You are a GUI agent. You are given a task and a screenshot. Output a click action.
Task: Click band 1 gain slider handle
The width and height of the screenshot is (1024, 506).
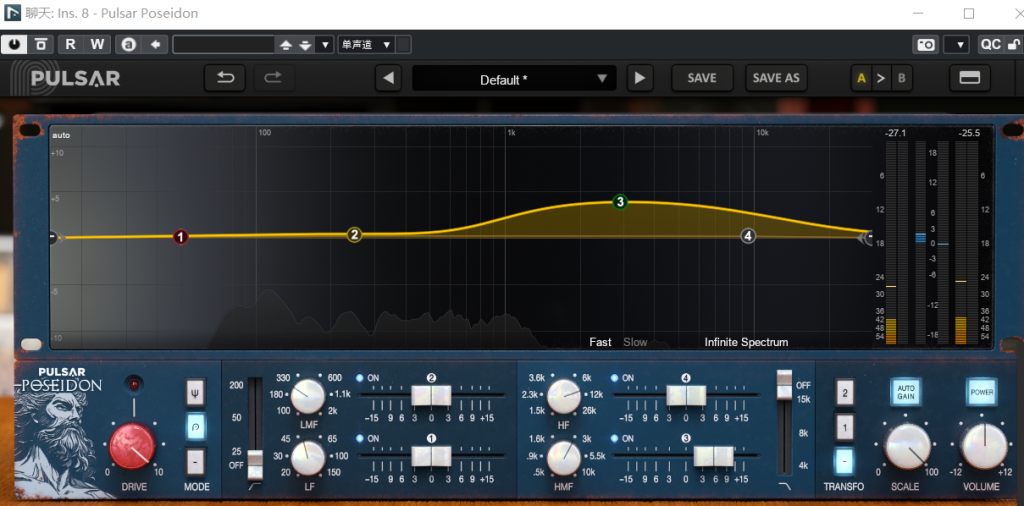[431, 455]
